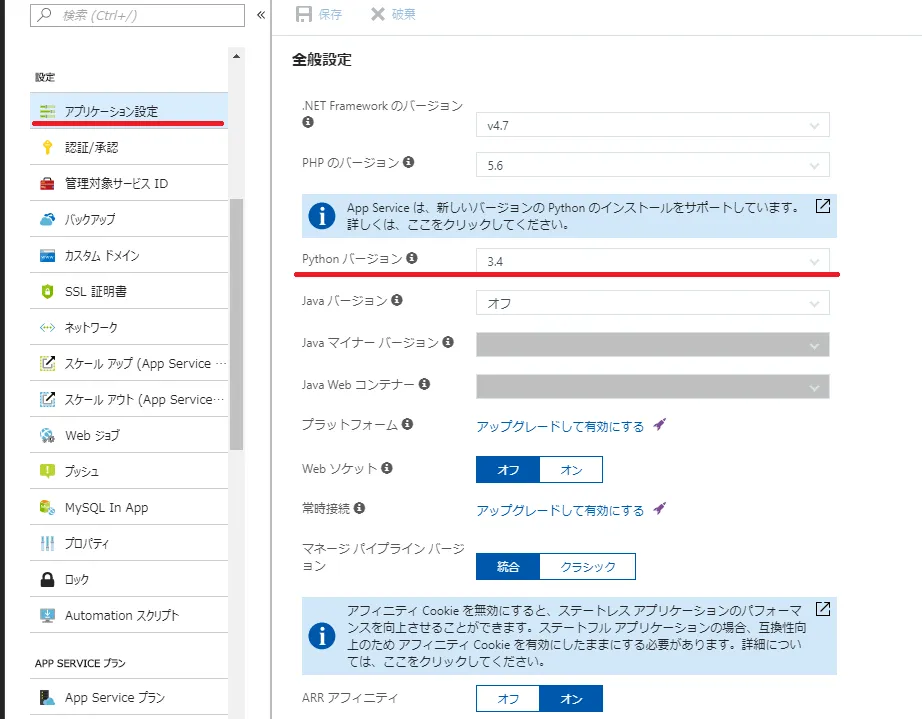Click the SSL 証明書 shield icon
922x719 pixels.
pos(47,291)
